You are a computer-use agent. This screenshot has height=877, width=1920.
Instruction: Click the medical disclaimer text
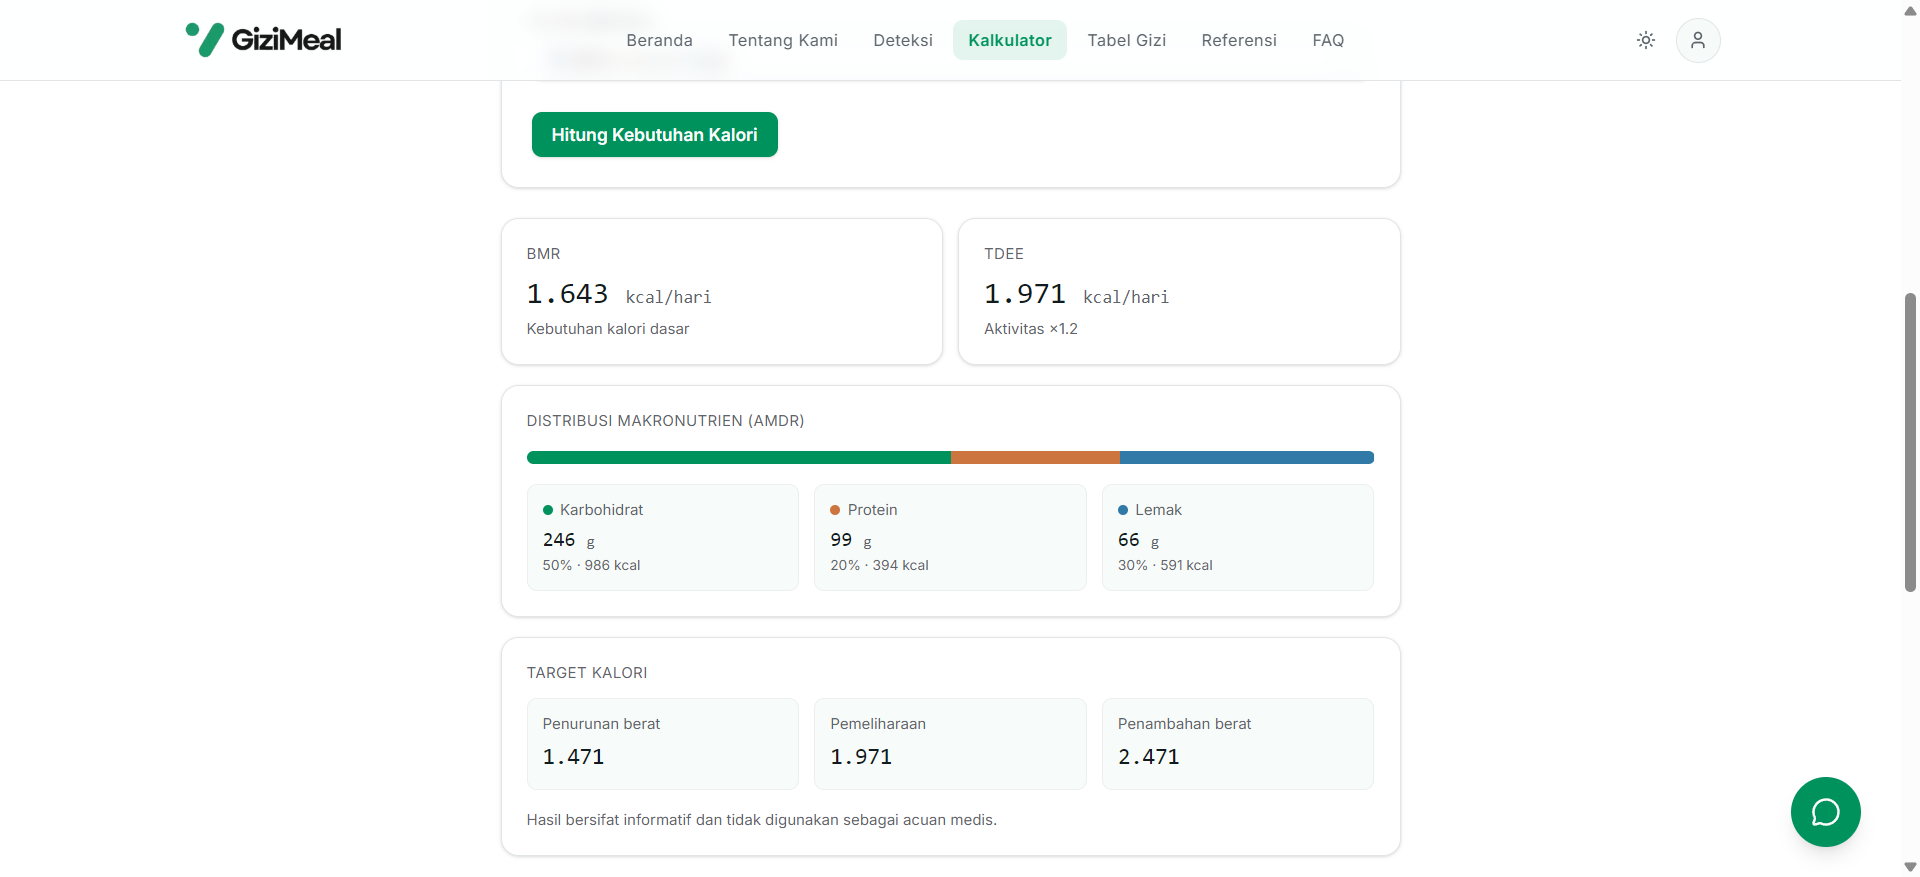(x=762, y=820)
